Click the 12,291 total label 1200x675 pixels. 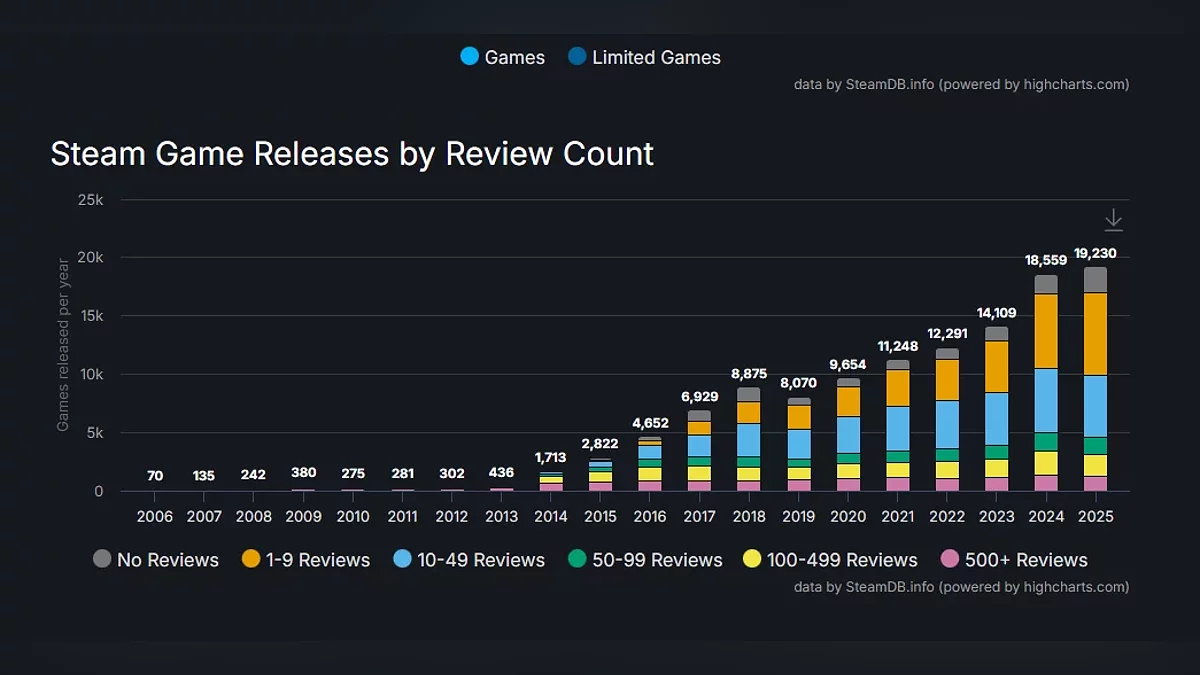click(947, 333)
